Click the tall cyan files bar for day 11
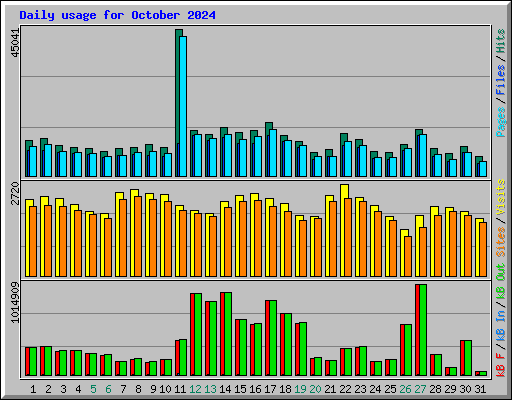Viewport: 512px width, 400px height. point(183,106)
